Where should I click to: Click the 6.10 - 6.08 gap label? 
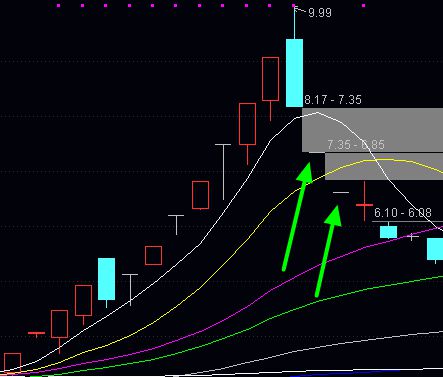coord(403,213)
